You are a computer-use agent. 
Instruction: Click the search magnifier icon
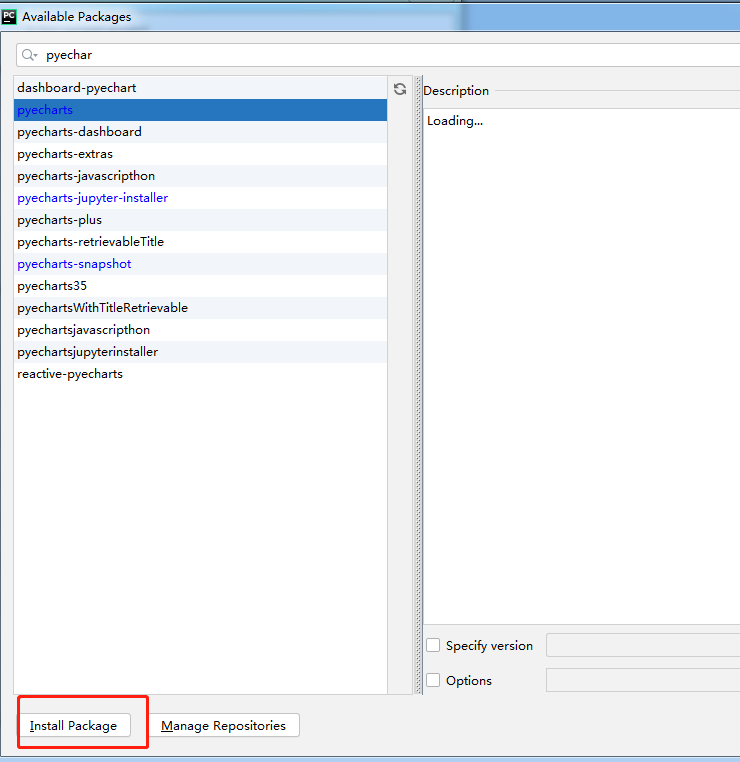(x=29, y=55)
